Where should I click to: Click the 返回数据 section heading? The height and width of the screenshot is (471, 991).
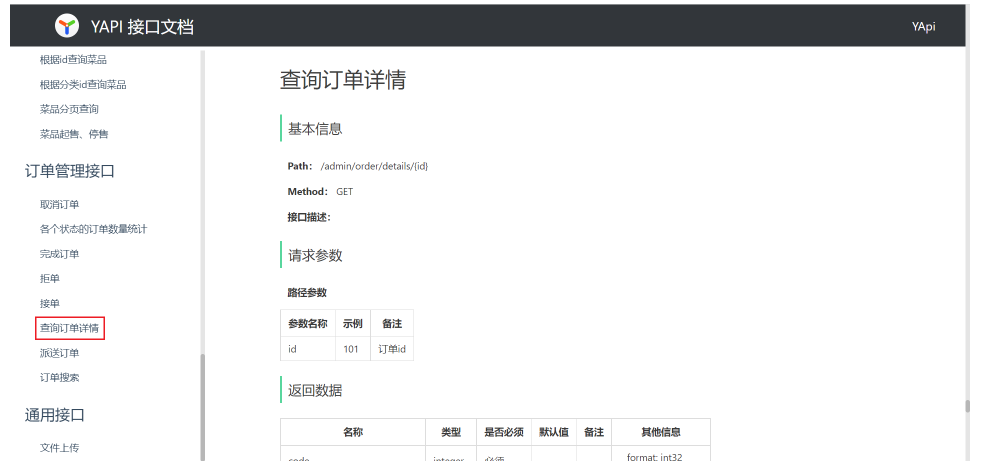click(x=315, y=391)
